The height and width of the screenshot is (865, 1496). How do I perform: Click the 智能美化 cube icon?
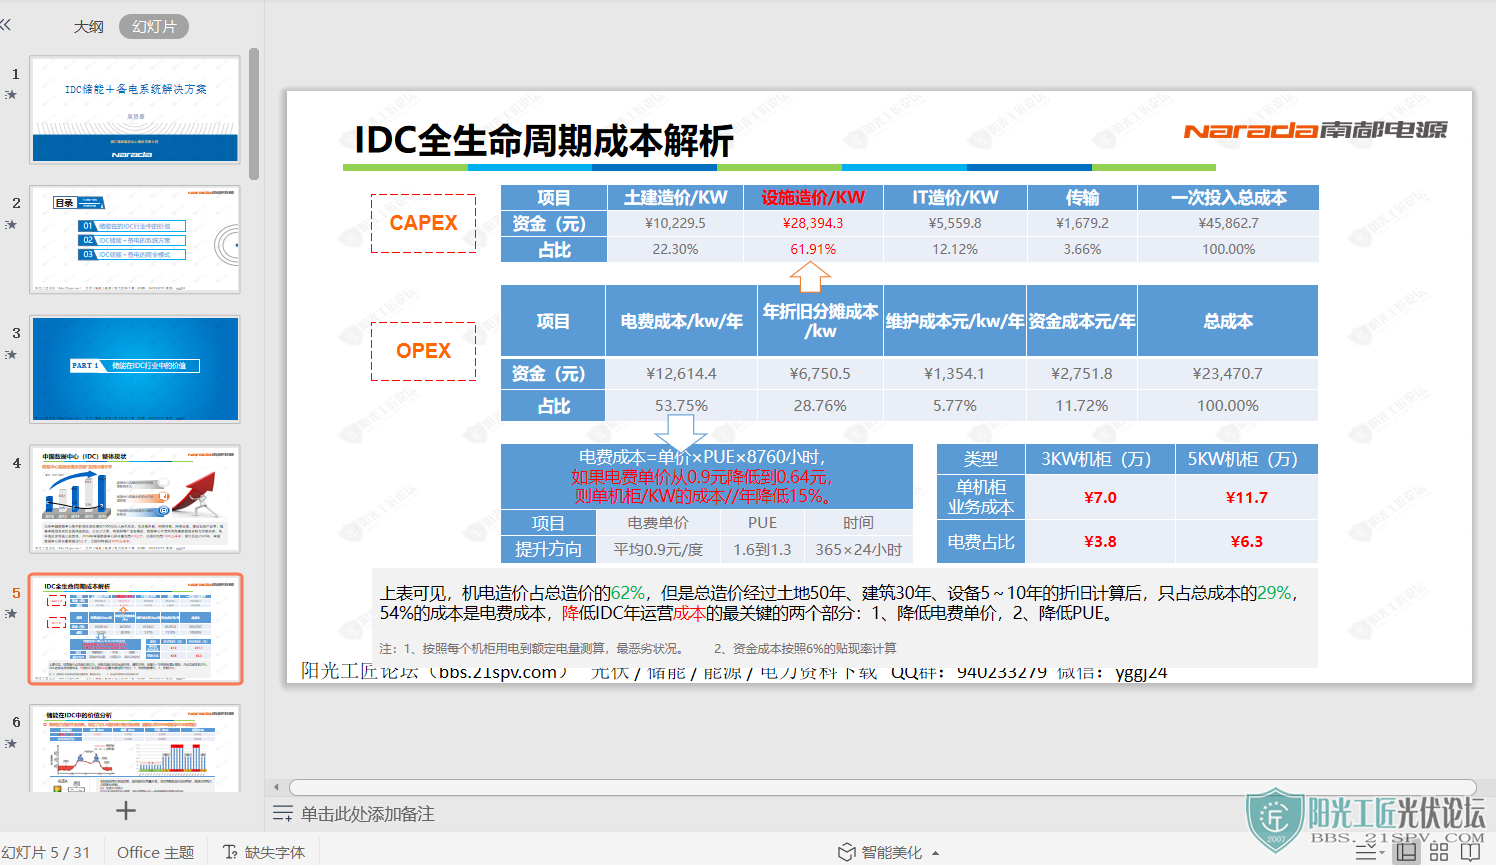tap(847, 852)
